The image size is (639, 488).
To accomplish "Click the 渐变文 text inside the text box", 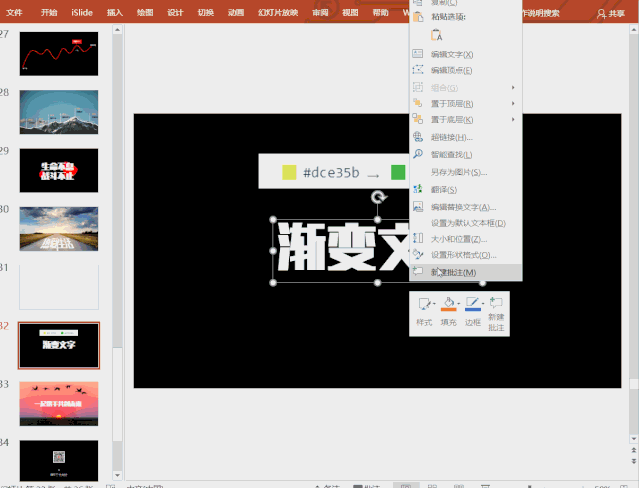I will [343, 248].
